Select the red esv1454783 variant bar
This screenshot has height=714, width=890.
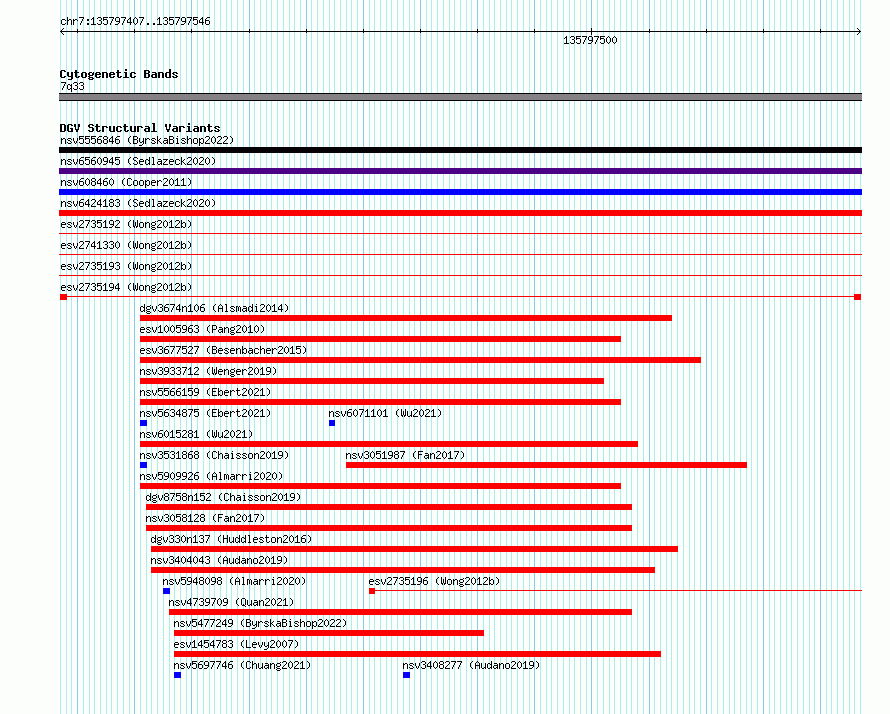pos(417,654)
